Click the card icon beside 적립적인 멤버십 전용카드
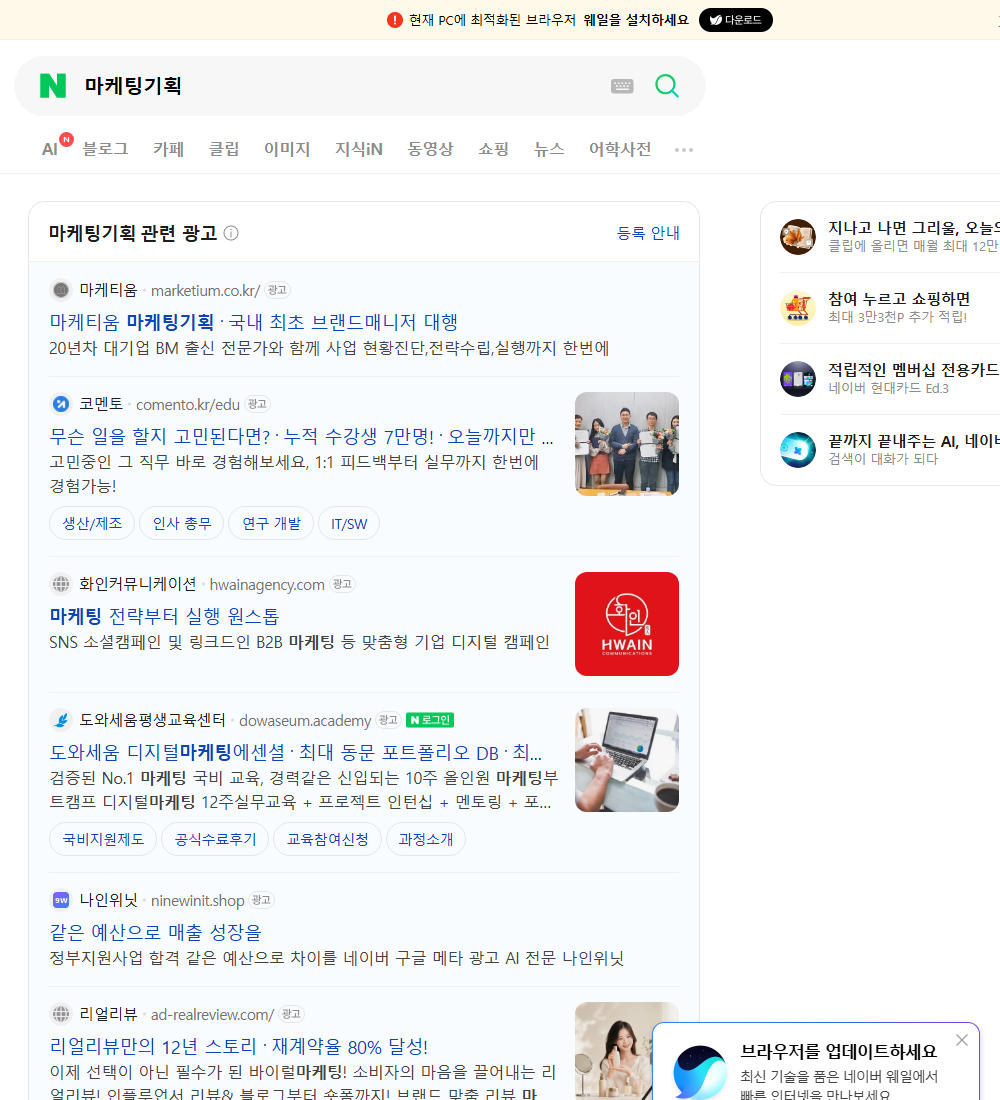Viewport: 1000px width, 1100px height. (x=798, y=379)
